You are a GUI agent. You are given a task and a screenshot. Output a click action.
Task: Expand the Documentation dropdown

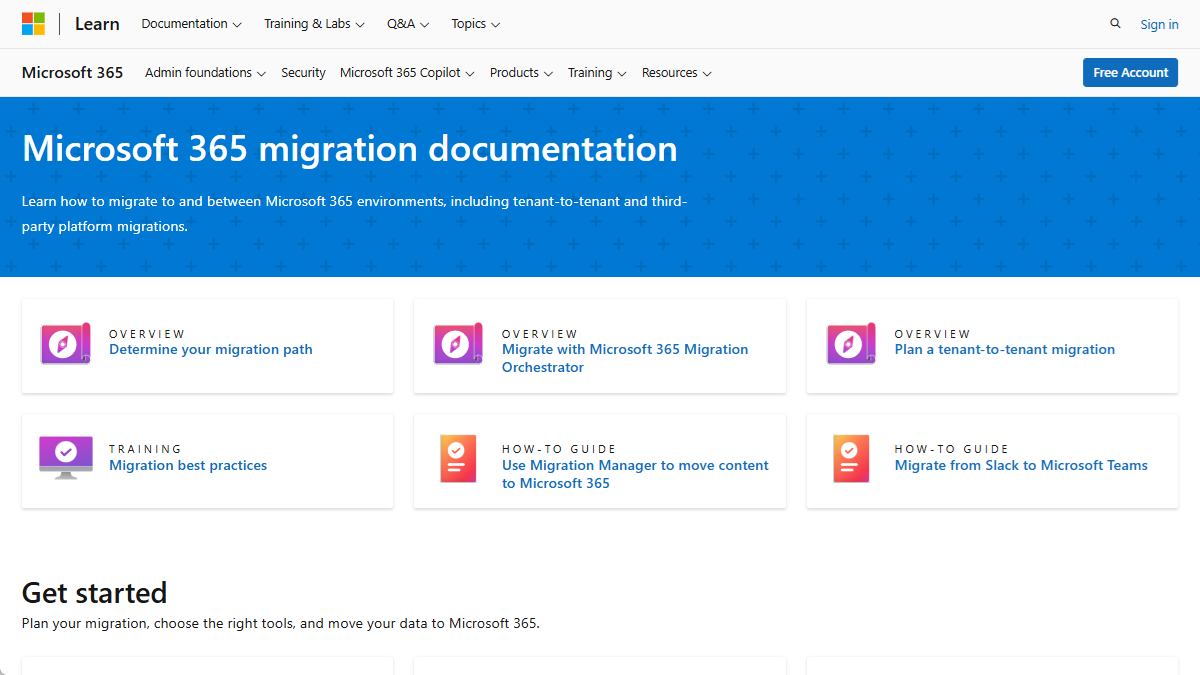point(191,24)
